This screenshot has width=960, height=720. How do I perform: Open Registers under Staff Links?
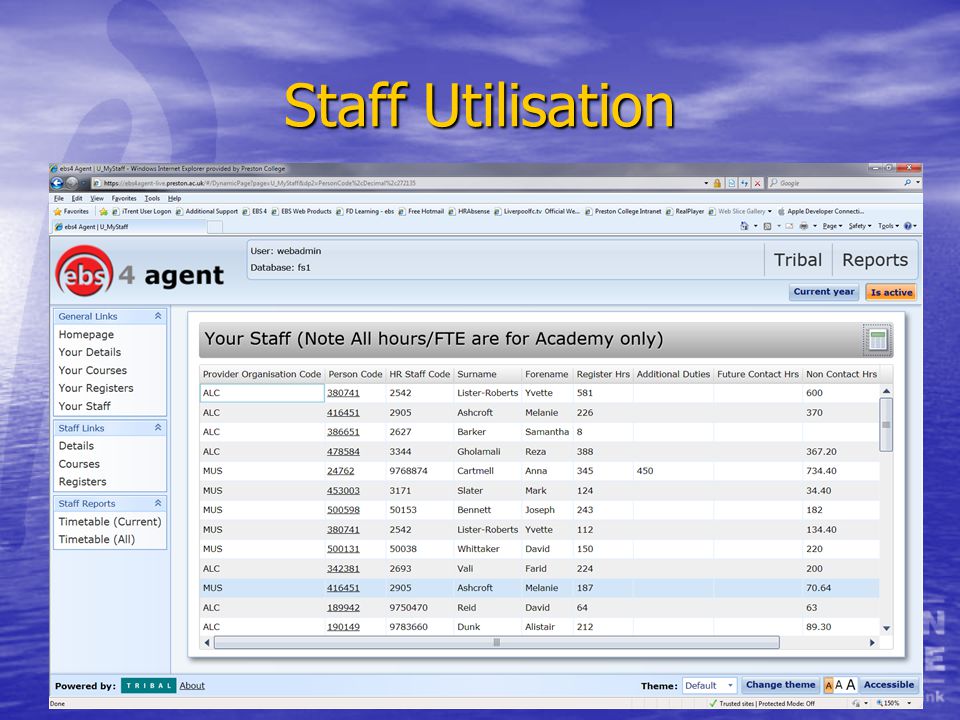(83, 482)
